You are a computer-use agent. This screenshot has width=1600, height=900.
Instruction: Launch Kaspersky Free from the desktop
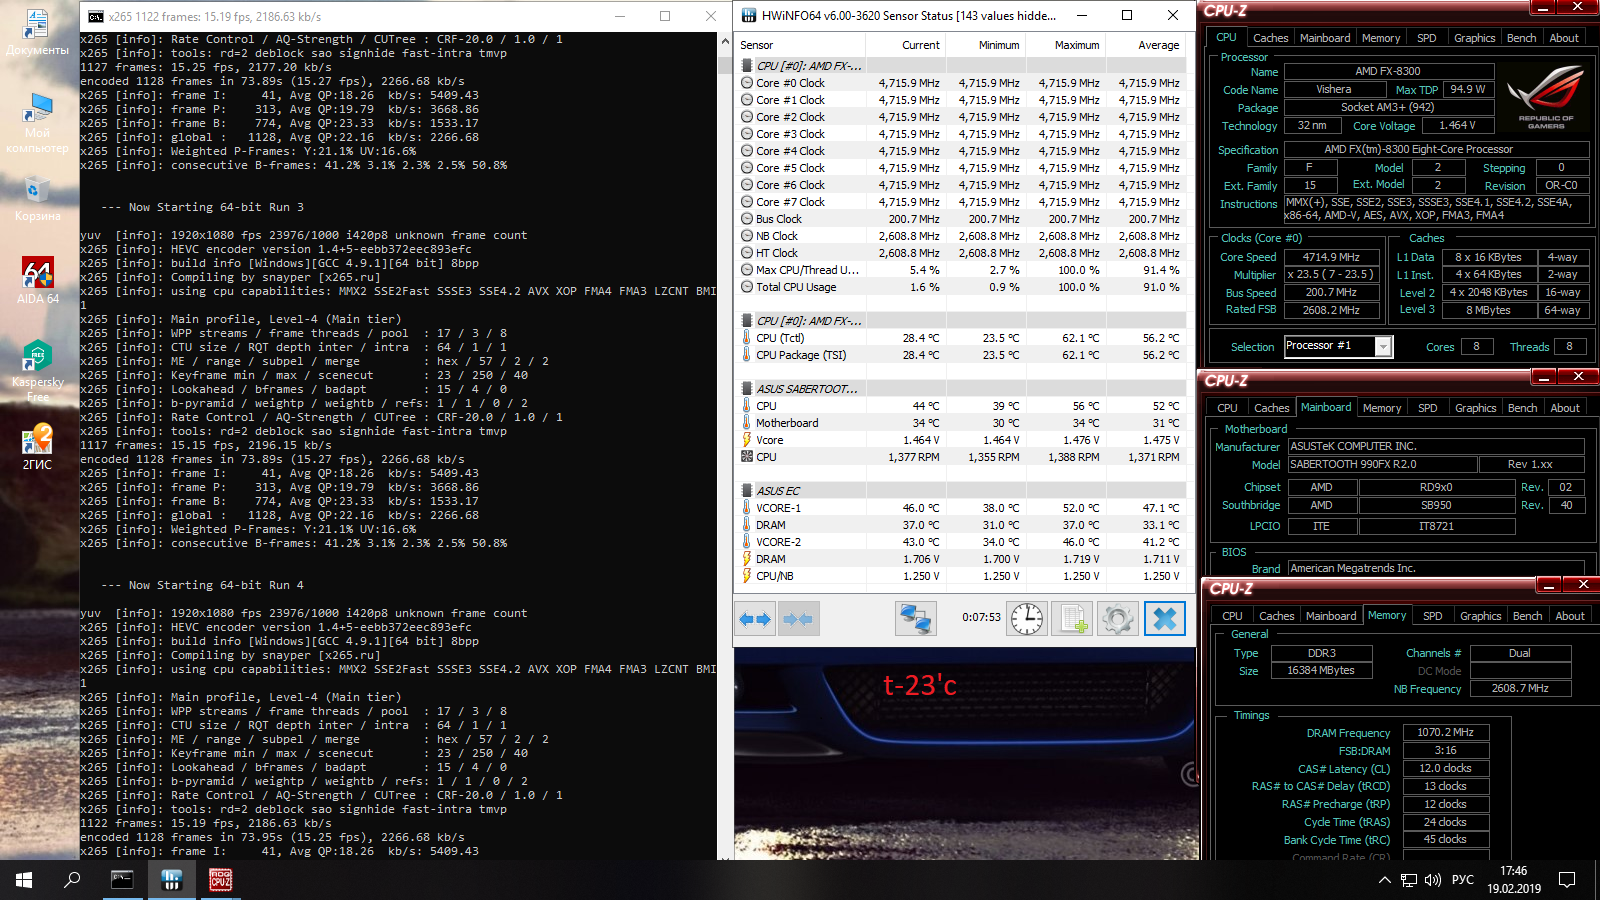point(37,370)
